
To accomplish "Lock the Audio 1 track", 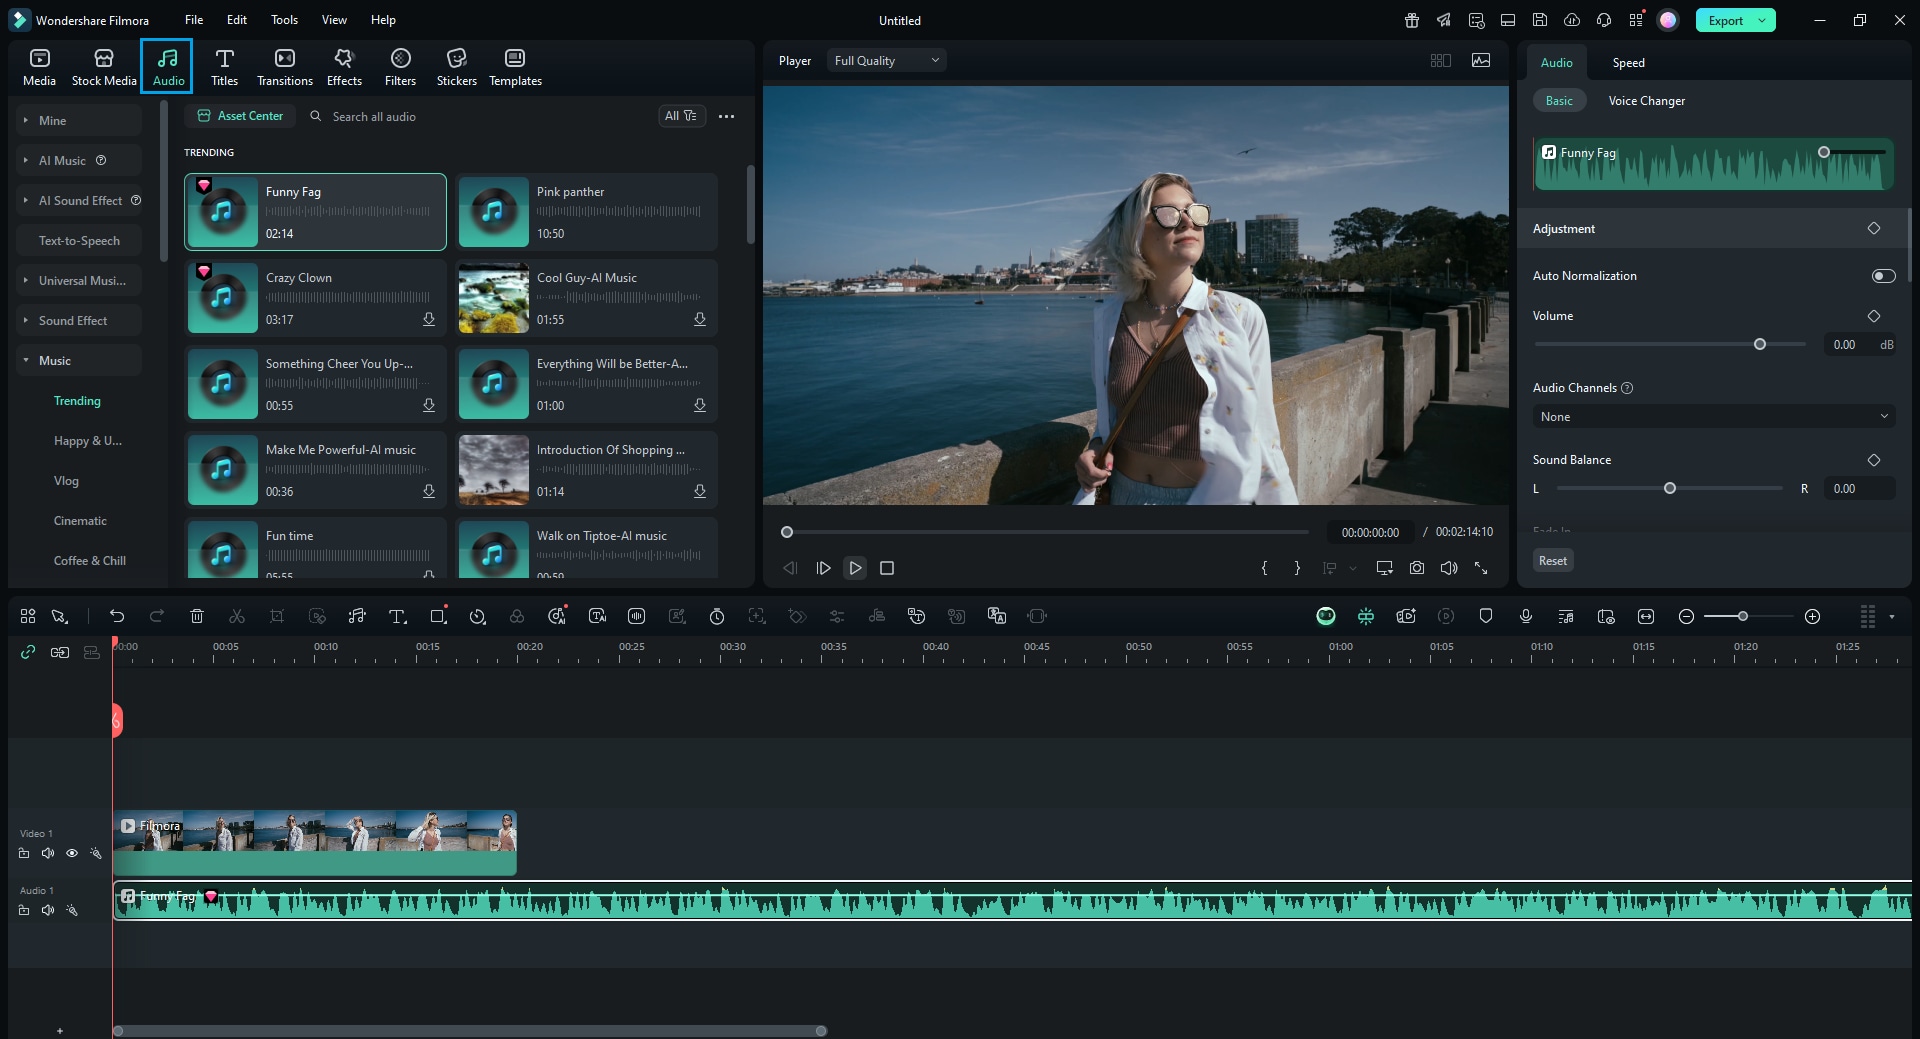I will pos(24,910).
